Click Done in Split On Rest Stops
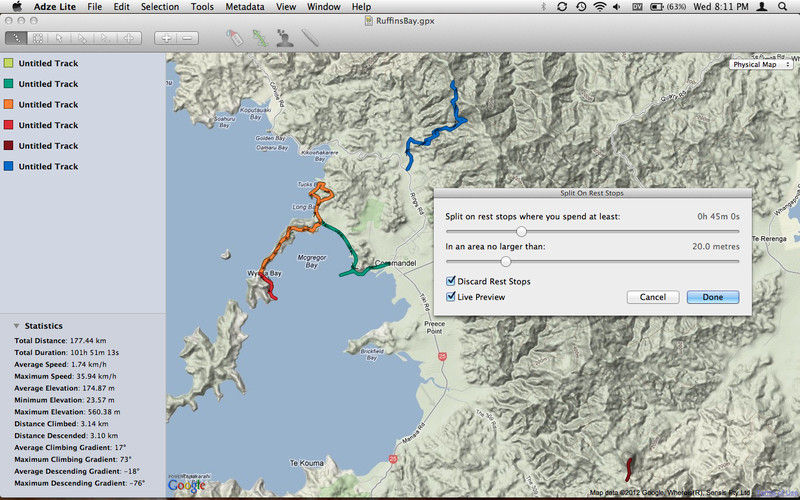The width and height of the screenshot is (800, 500). click(x=712, y=297)
